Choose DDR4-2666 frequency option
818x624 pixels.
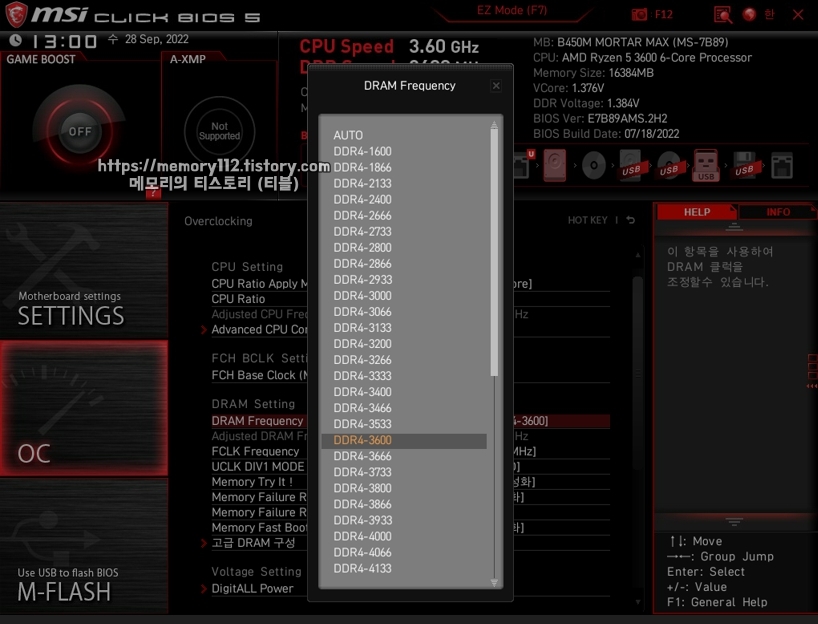(x=363, y=215)
